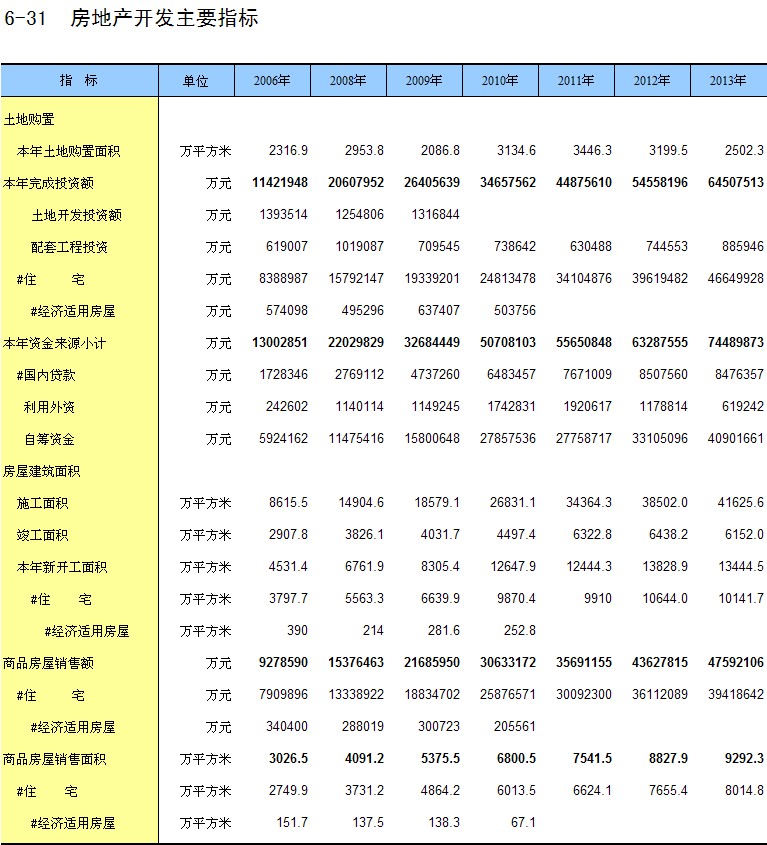Click bold value 64507513
Screen dimensions: 767x845
[x=736, y=183]
